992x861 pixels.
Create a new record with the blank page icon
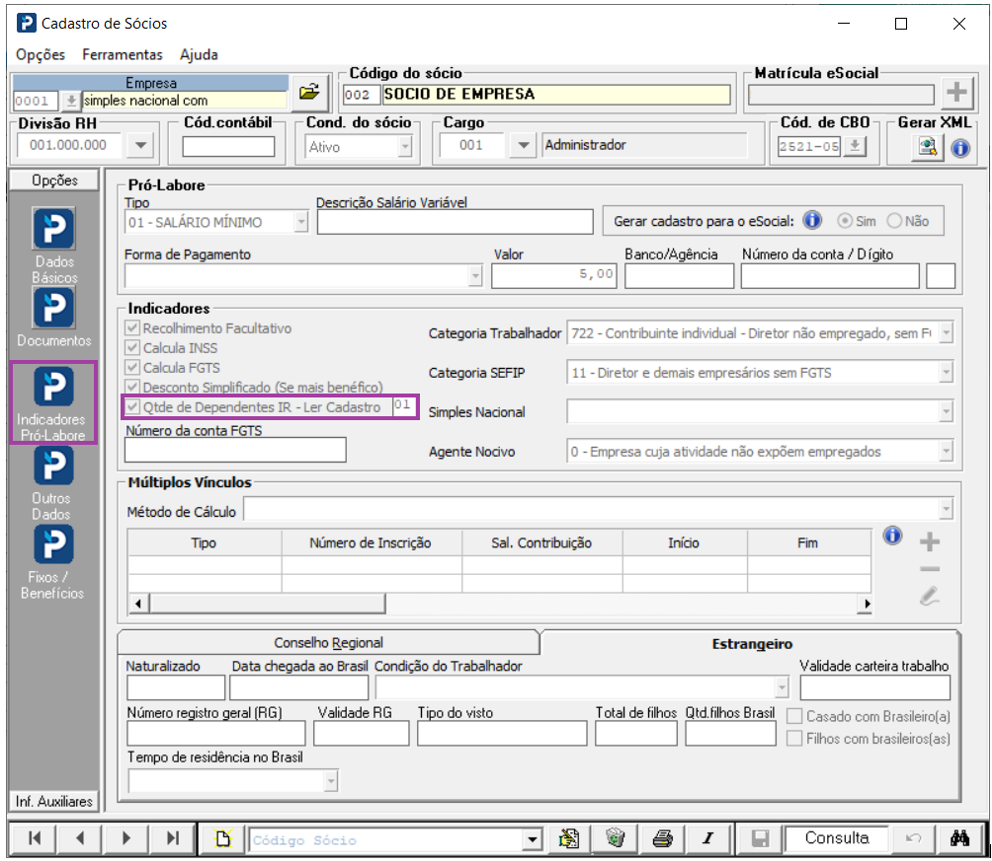tap(223, 839)
